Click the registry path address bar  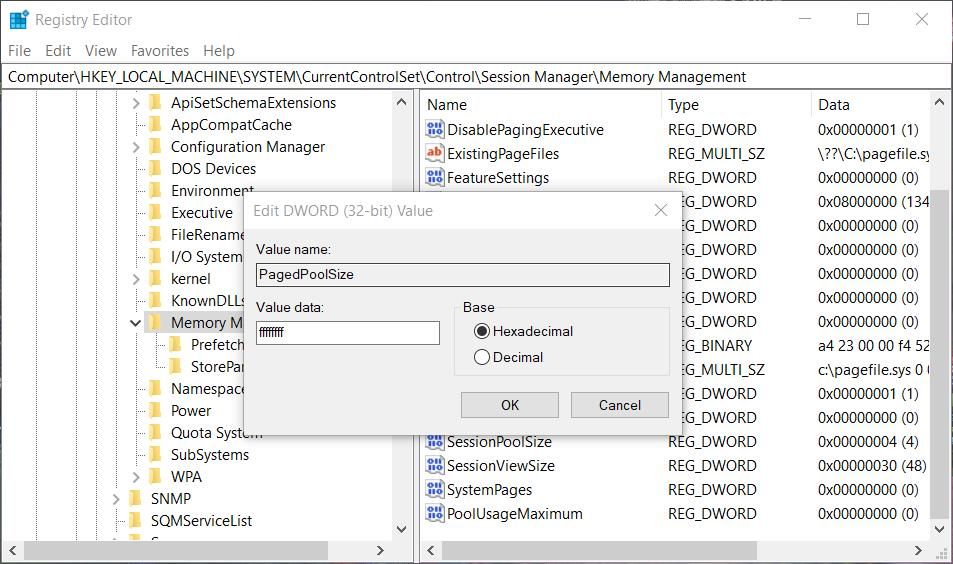(476, 77)
